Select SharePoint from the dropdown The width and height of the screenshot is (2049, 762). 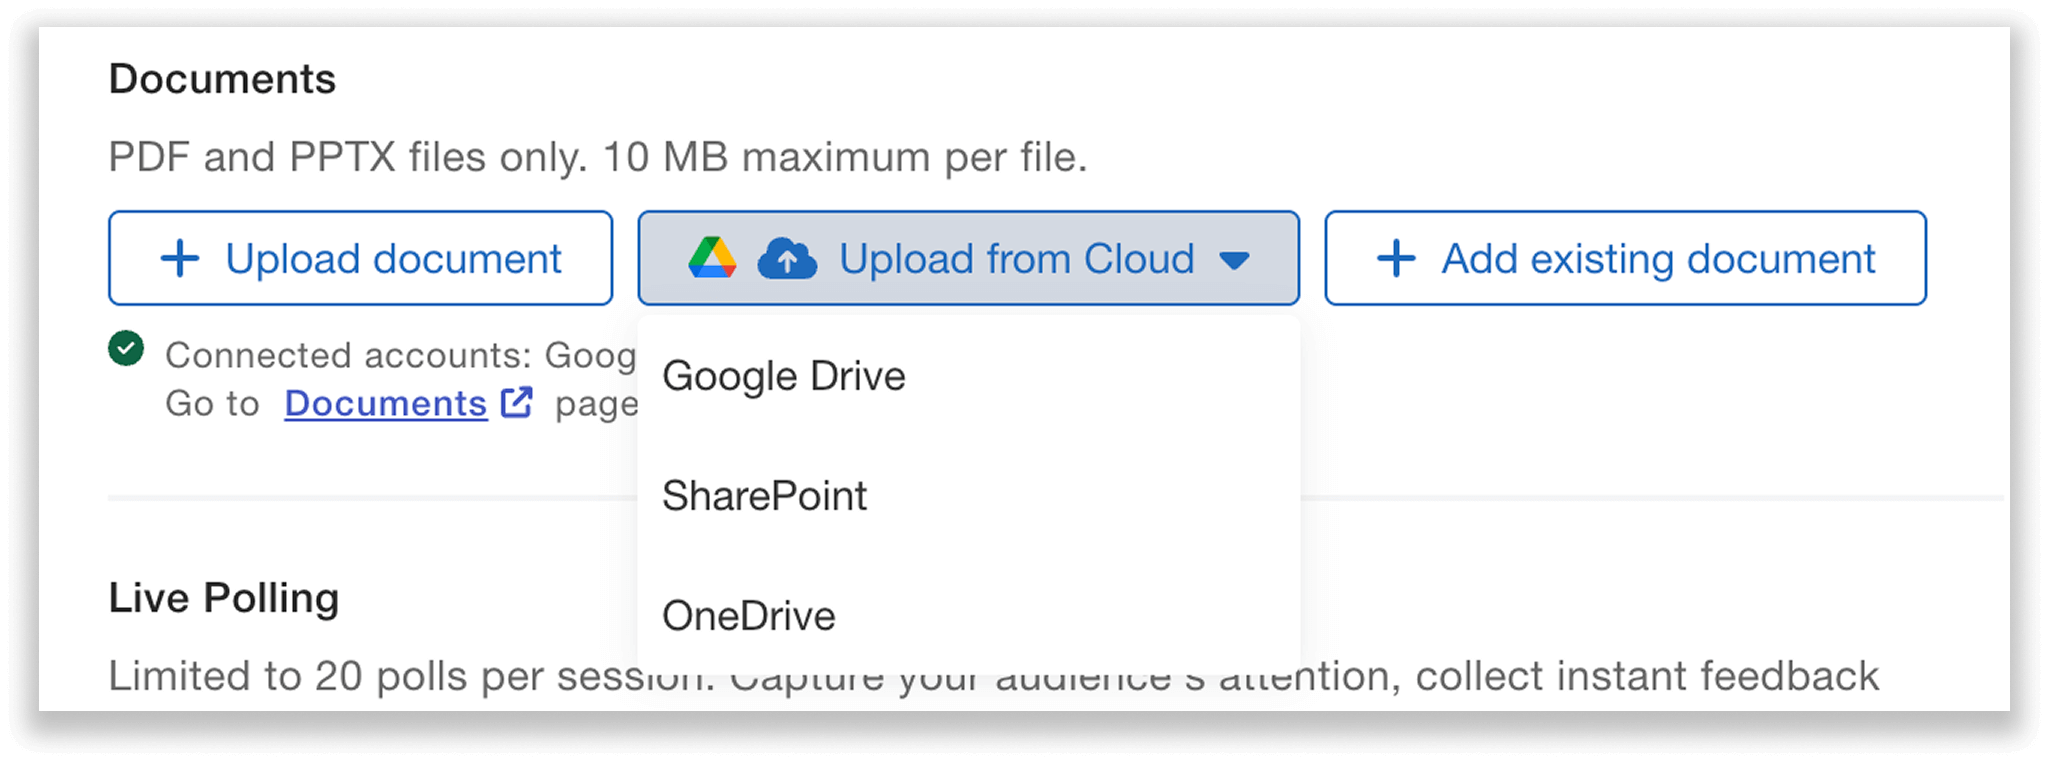click(x=765, y=495)
